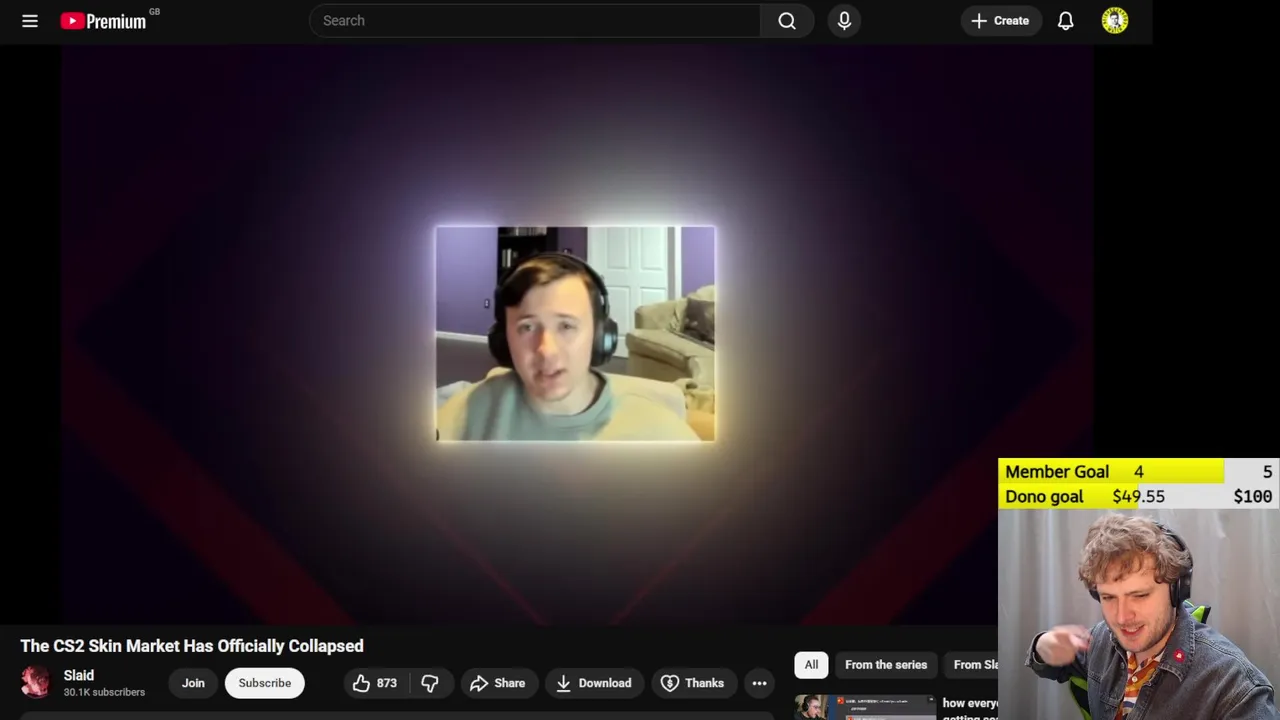Click the Dono goal $49.55 bar
Viewport: 1280px width, 720px height.
pyautogui.click(x=1139, y=497)
